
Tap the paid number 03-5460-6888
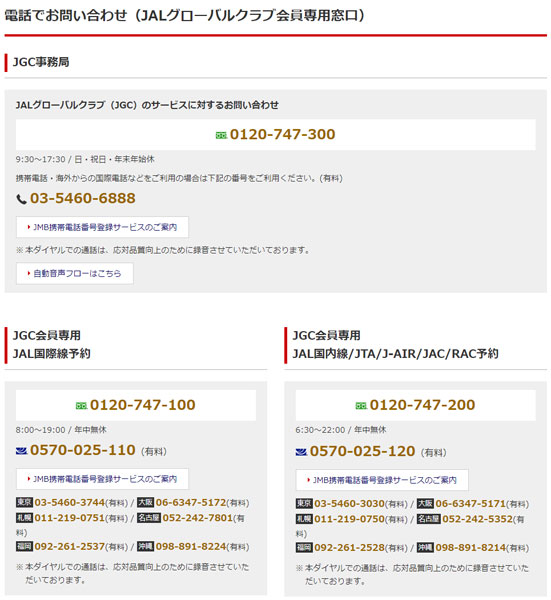tap(83, 199)
